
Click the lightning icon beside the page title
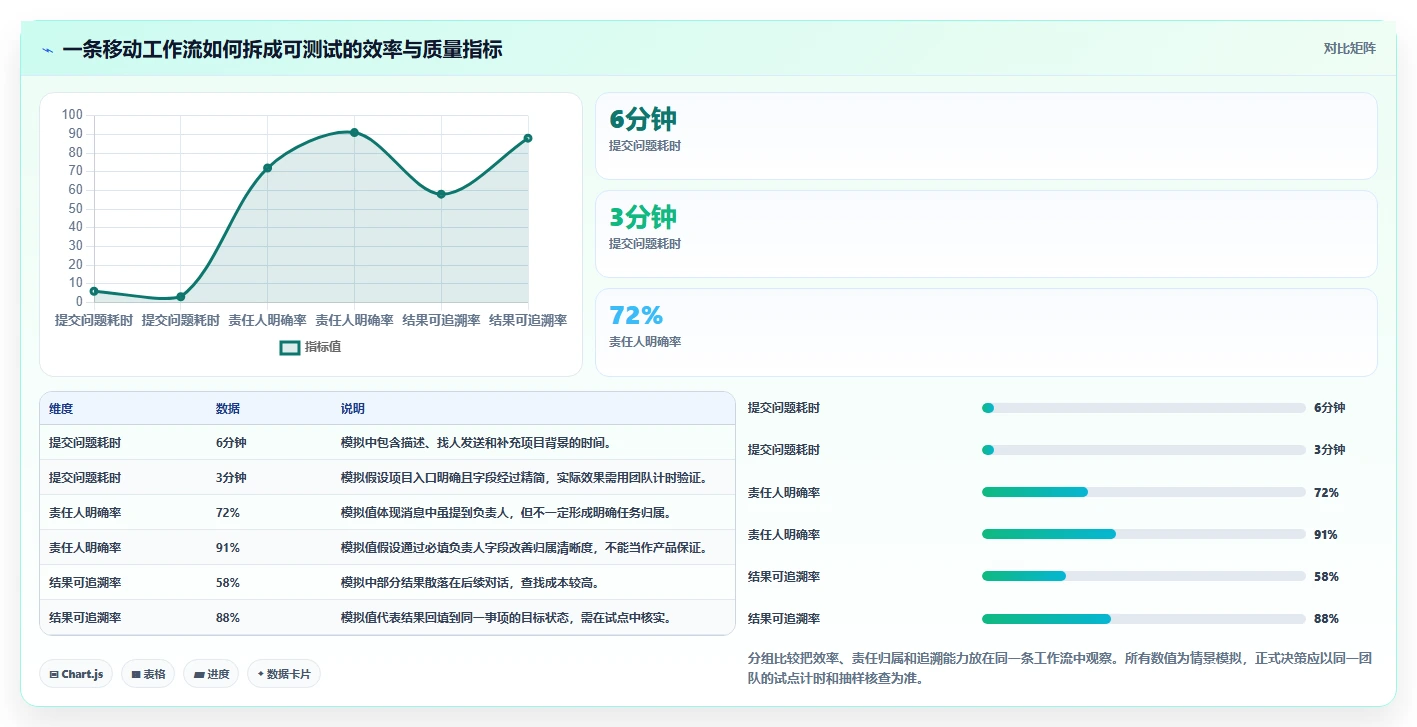(47, 50)
